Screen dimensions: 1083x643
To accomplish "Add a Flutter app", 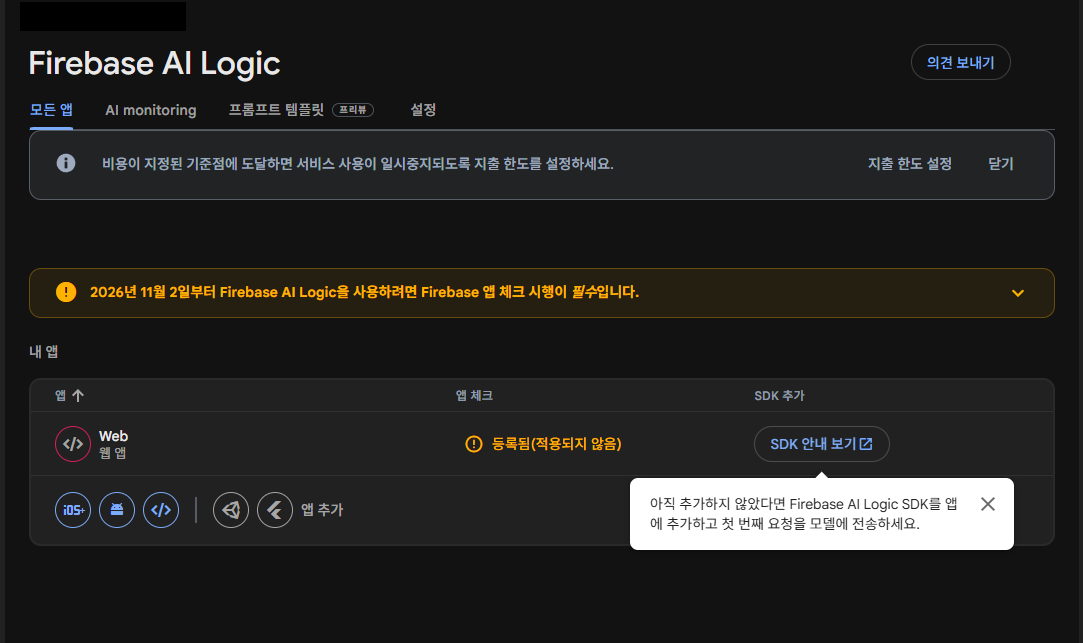I will click(x=275, y=510).
